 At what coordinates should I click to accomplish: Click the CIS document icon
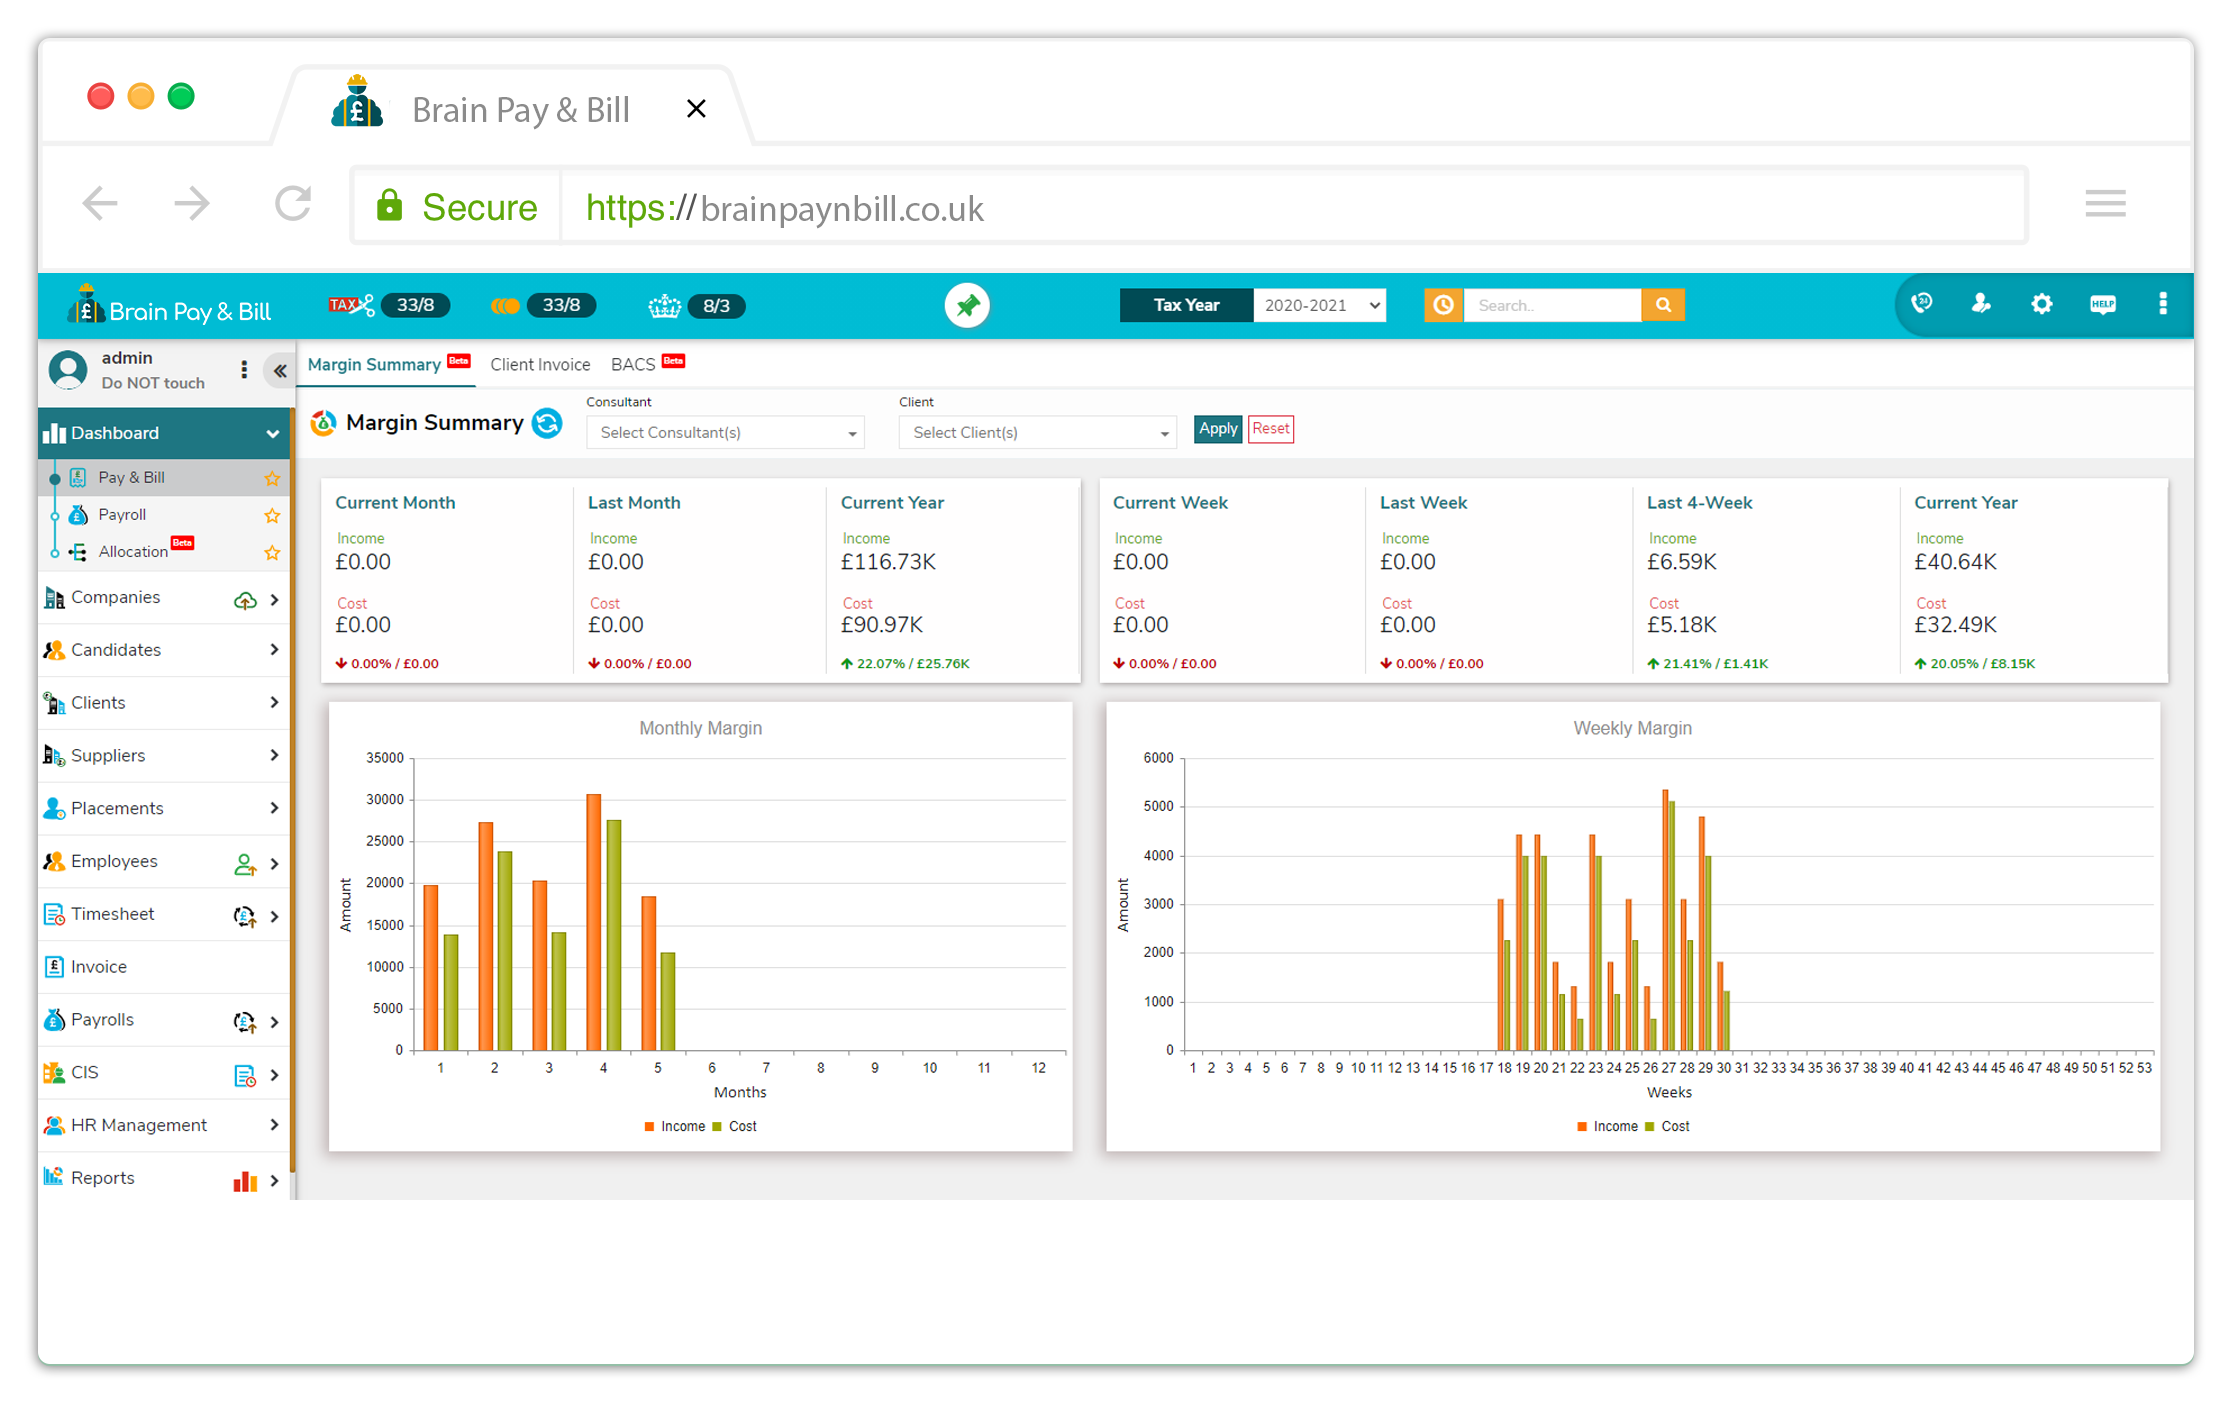click(x=245, y=1076)
